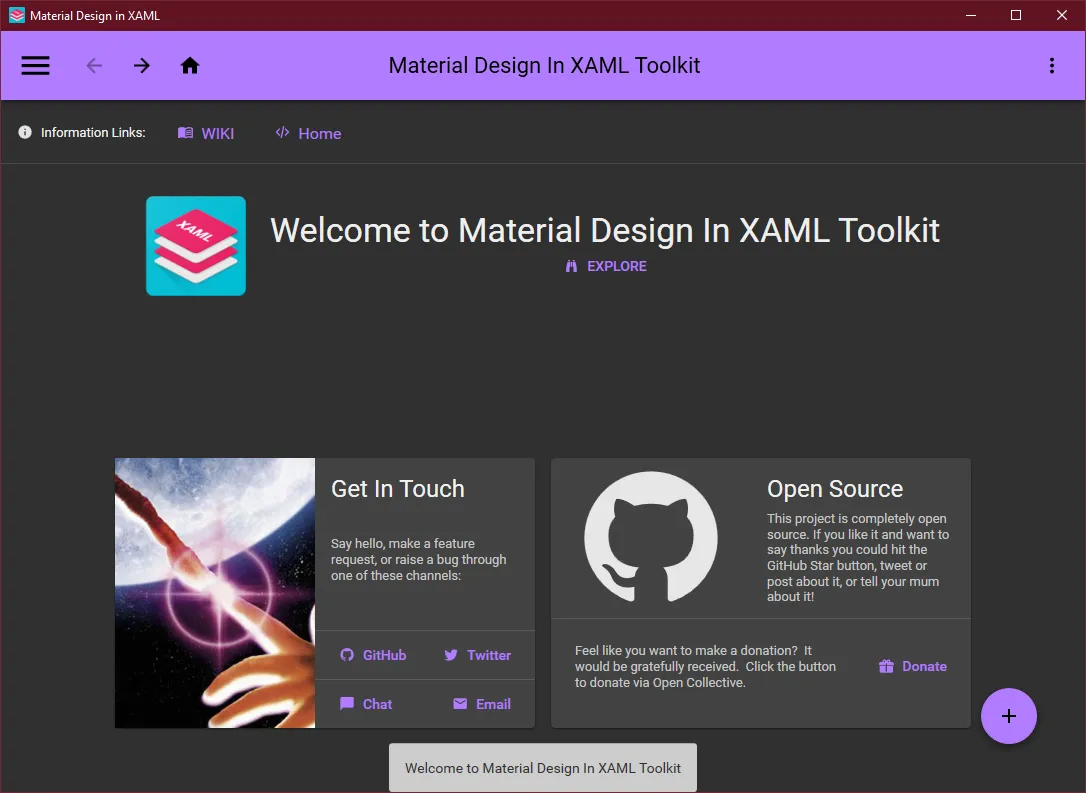Maximize the Material Design in XAML window
Screen dimensions: 1086x793
click(1016, 15)
